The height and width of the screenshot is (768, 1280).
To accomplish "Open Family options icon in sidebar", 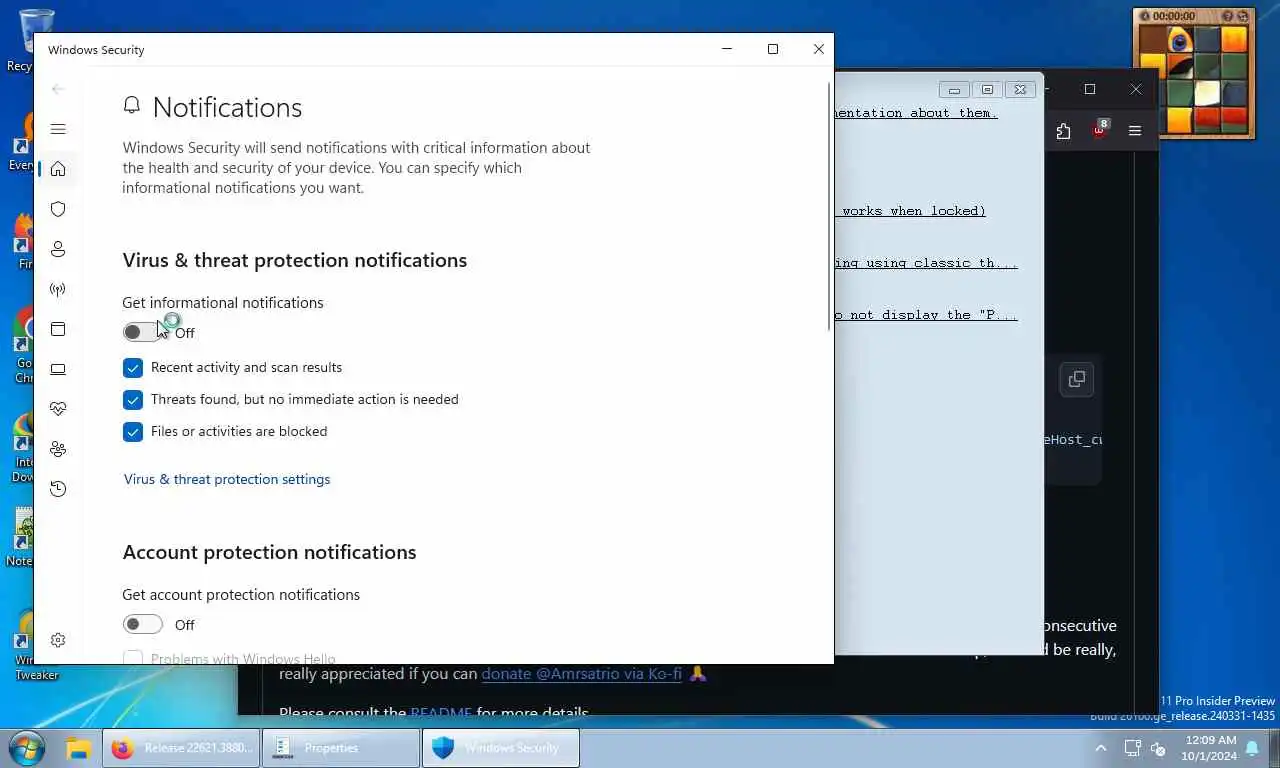I will coord(58,449).
